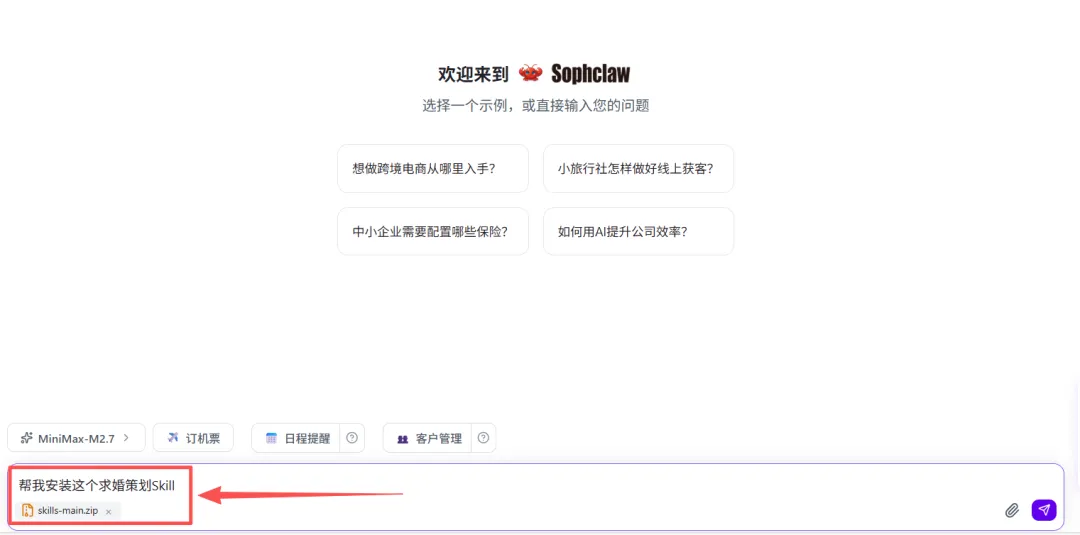This screenshot has height=535, width=1080.
Task: Click the paperclip attach file icon
Action: 1011,510
